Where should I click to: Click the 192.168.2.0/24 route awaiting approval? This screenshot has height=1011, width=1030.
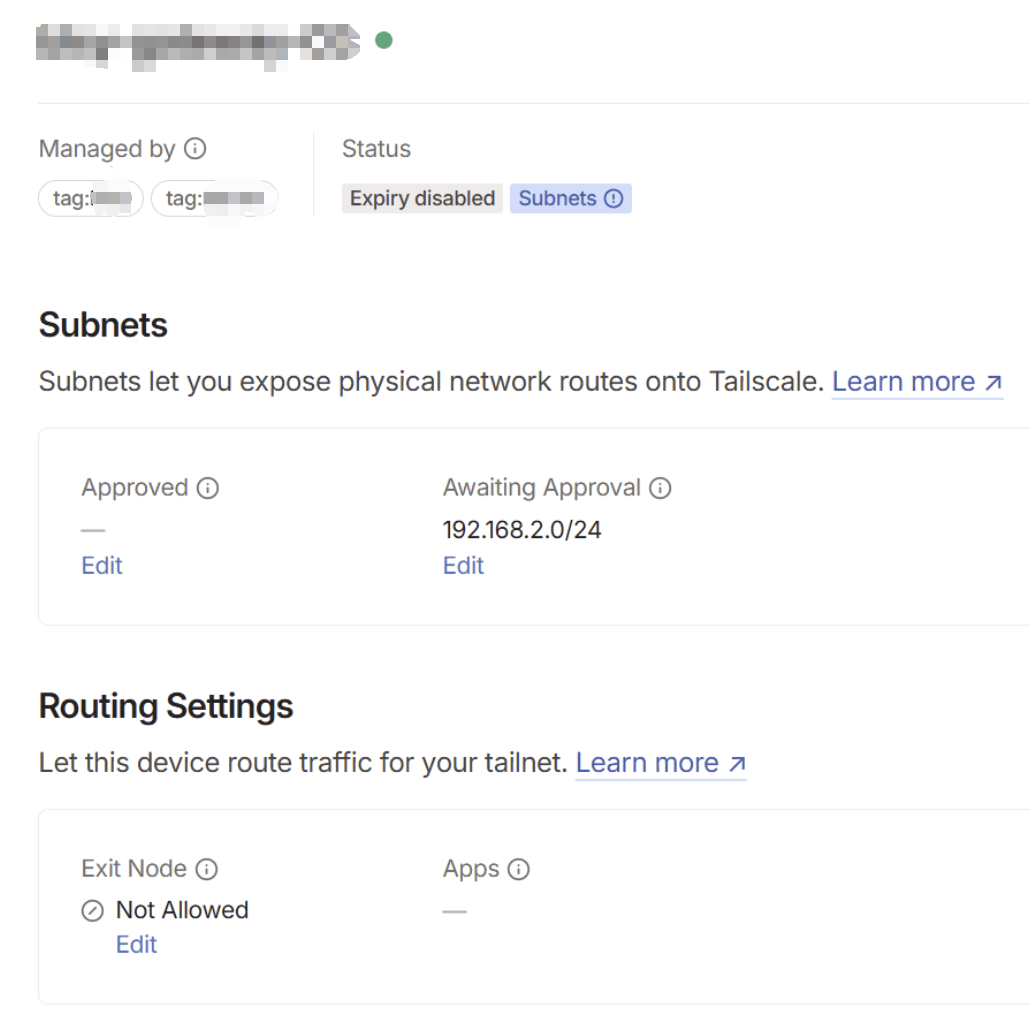point(522,530)
